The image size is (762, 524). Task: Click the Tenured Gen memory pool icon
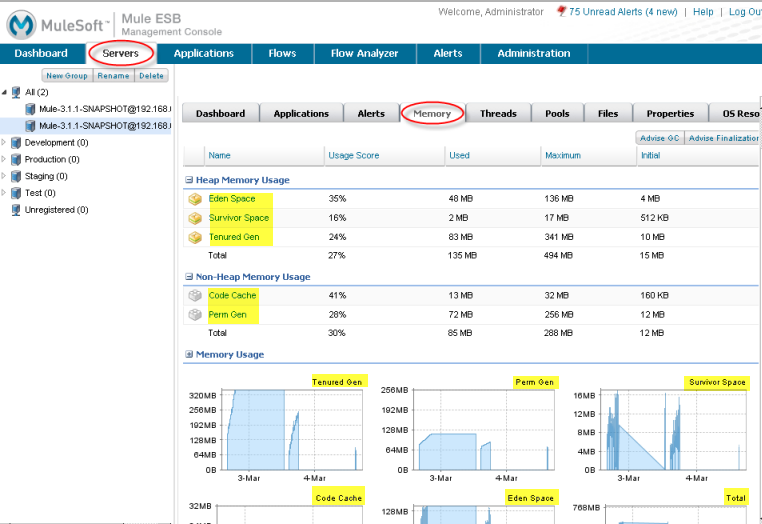[195, 237]
